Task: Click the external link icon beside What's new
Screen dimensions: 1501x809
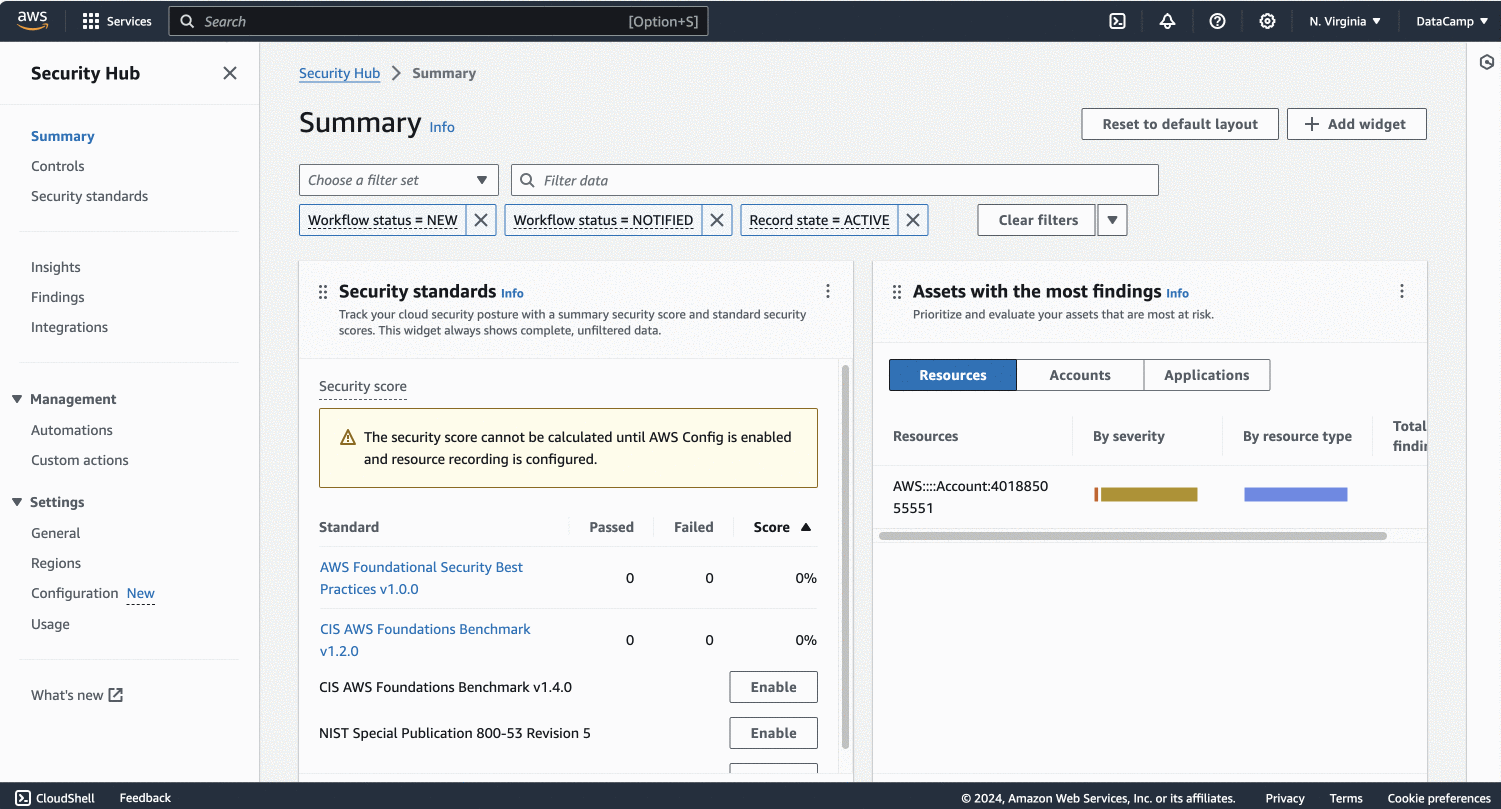Action: pos(116,695)
